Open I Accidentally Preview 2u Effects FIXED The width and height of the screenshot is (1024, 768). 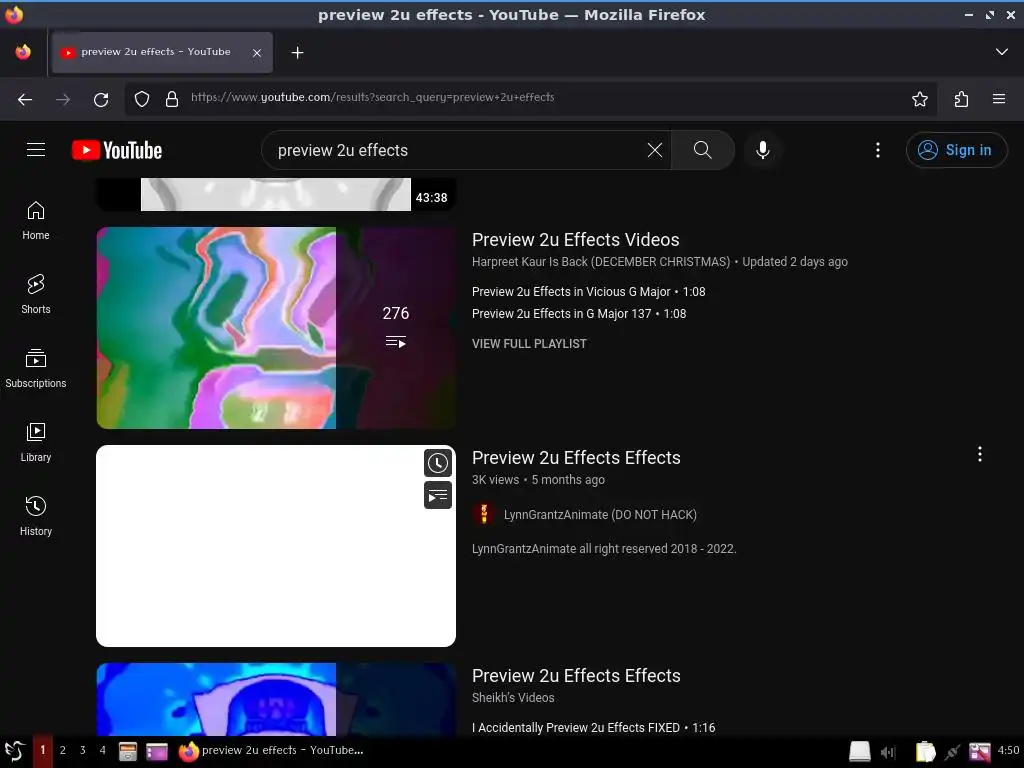(593, 728)
